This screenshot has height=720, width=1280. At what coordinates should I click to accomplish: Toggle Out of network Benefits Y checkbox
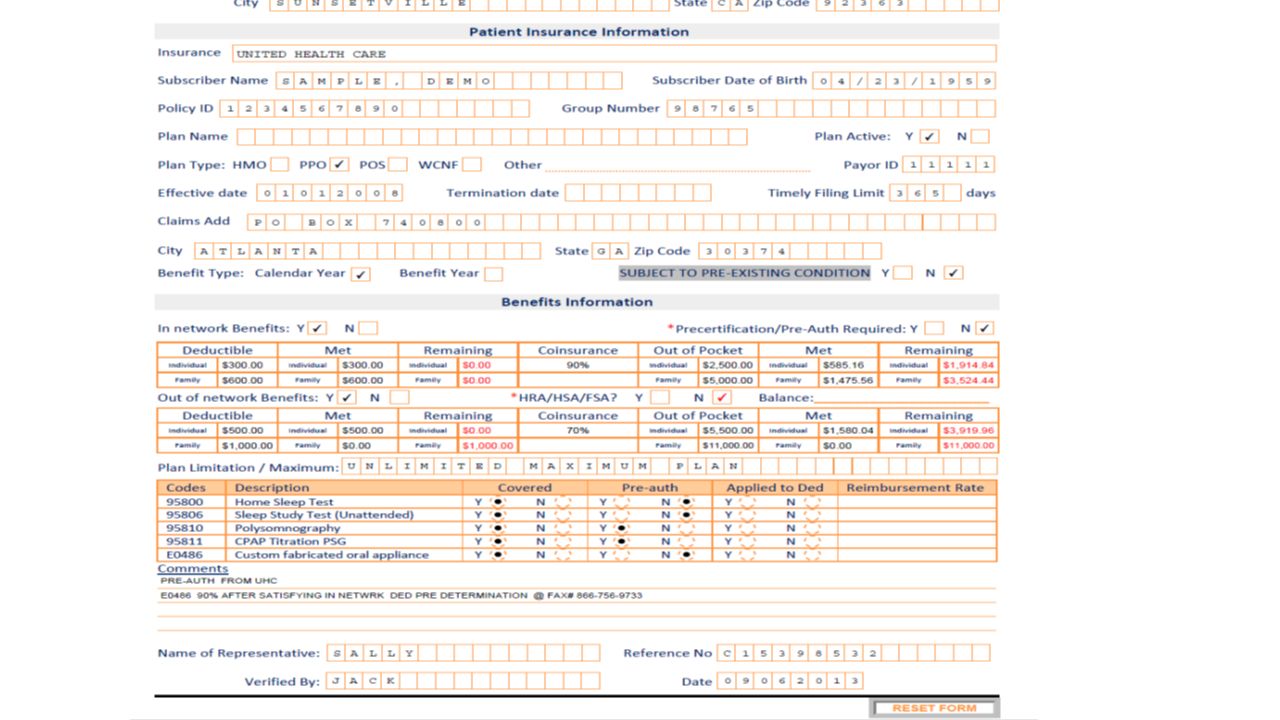pos(347,397)
